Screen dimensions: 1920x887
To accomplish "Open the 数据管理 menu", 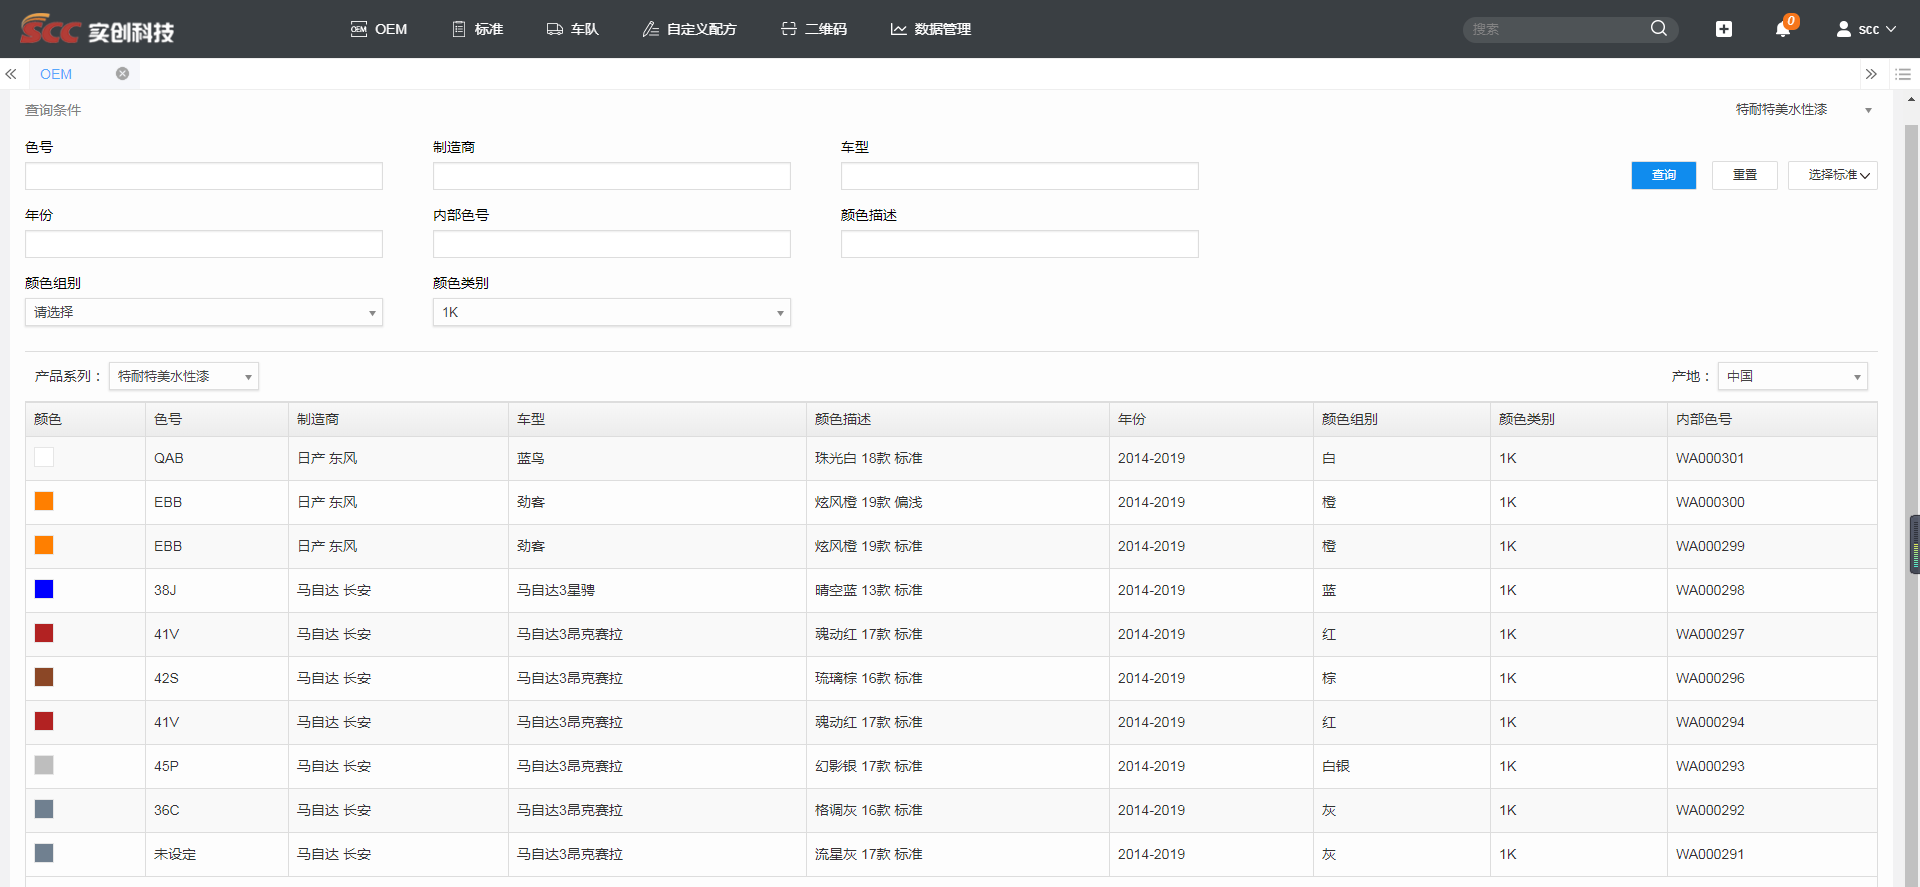I will [931, 29].
